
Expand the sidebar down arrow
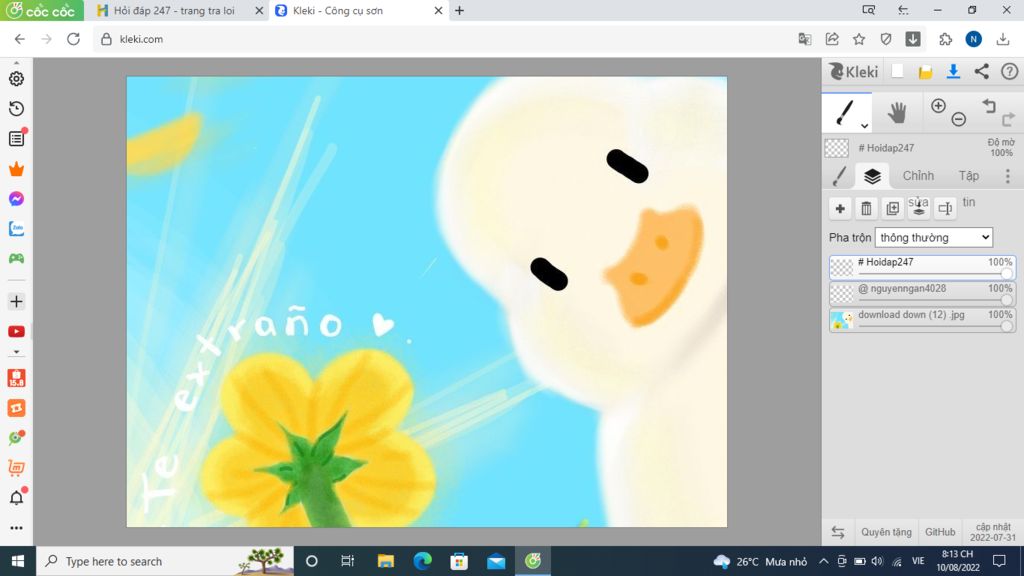16,352
